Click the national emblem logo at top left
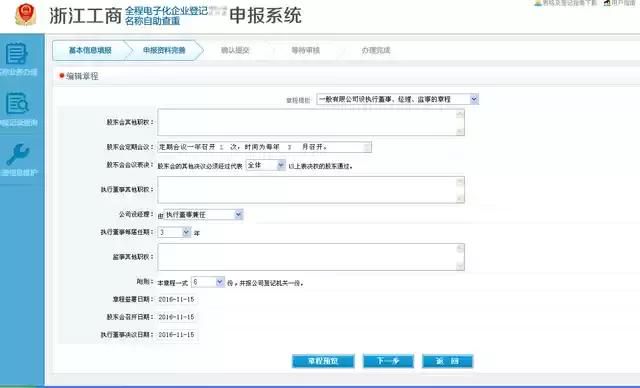This screenshot has height=388, width=640. [x=25, y=14]
